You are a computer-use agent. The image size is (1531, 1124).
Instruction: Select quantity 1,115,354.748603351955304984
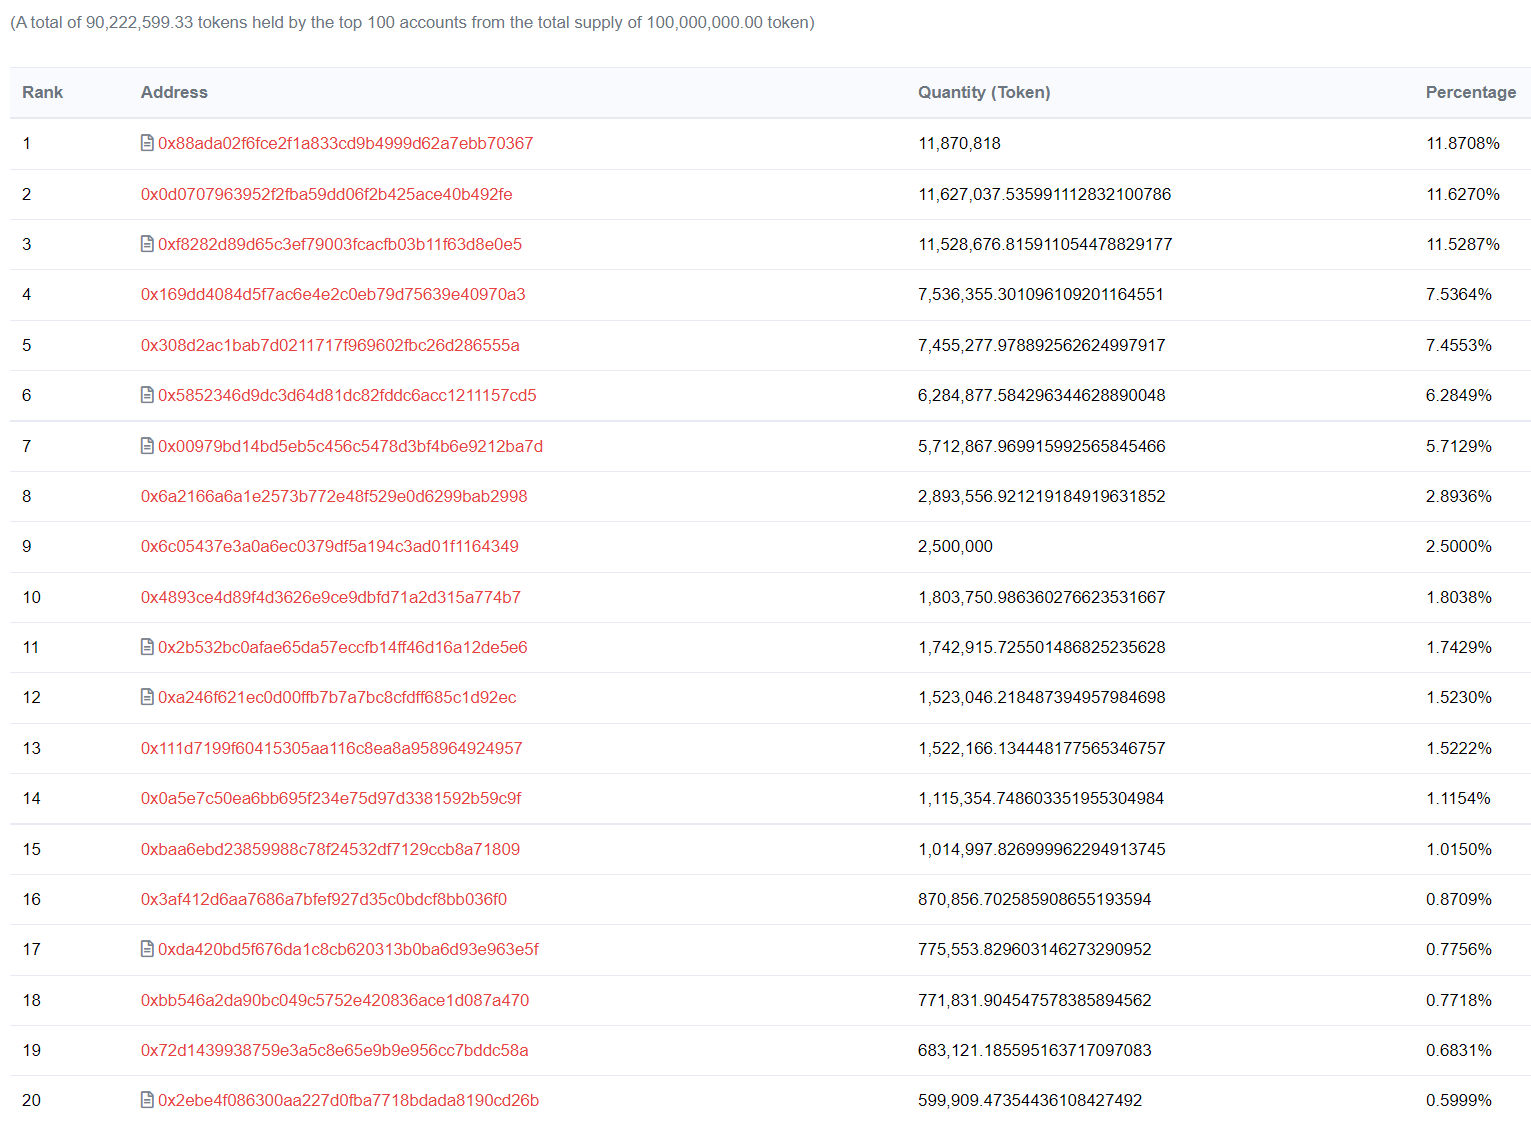click(1041, 798)
